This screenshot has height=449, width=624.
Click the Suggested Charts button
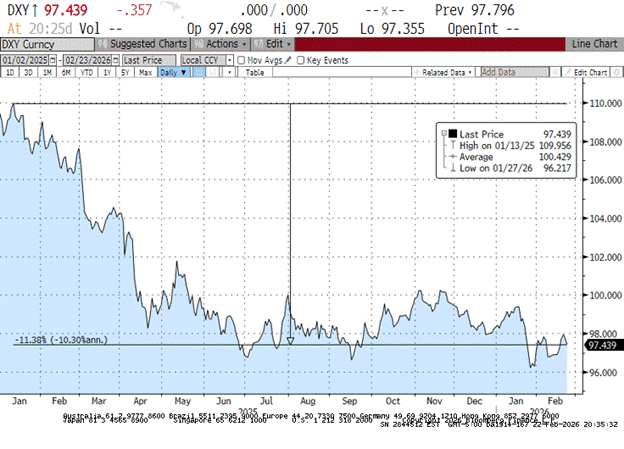pyautogui.click(x=149, y=45)
